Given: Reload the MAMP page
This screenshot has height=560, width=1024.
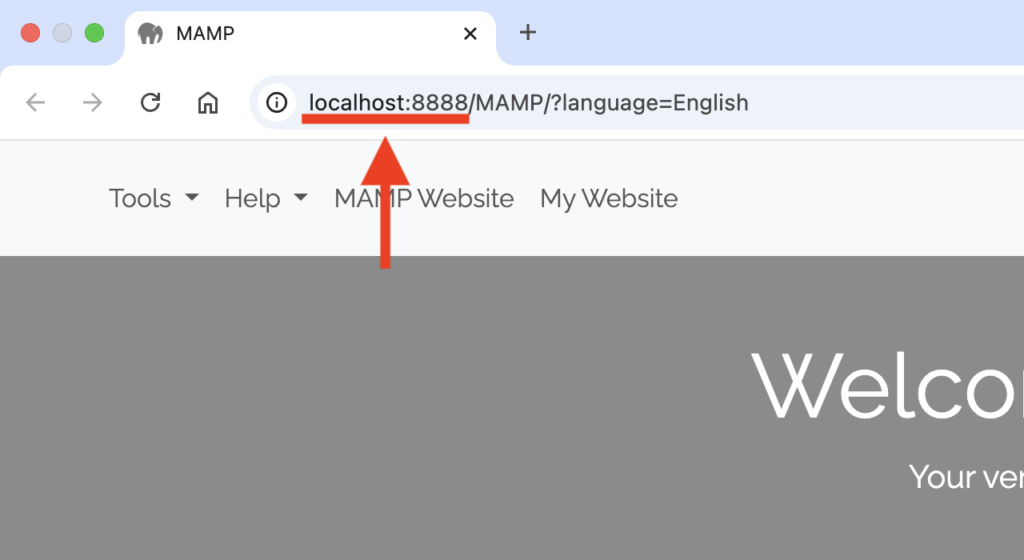Looking at the screenshot, I should (x=150, y=102).
